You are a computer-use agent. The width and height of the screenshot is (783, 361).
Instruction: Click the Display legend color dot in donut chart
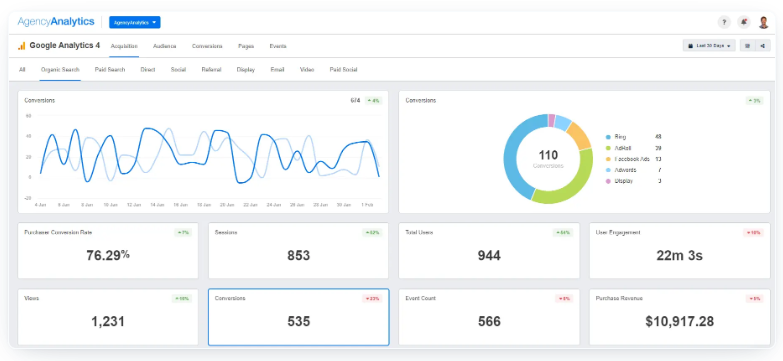pos(608,181)
